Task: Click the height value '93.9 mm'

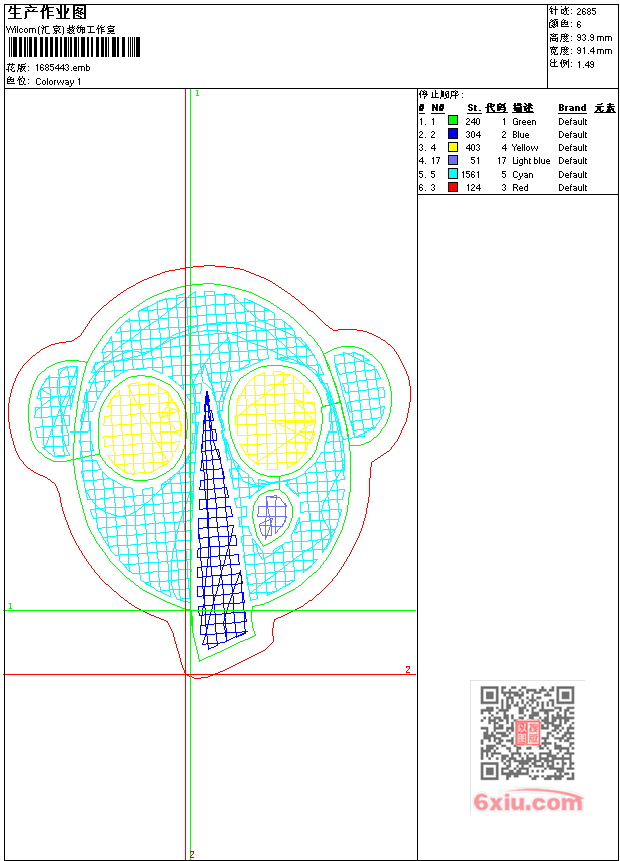Action: 594,38
